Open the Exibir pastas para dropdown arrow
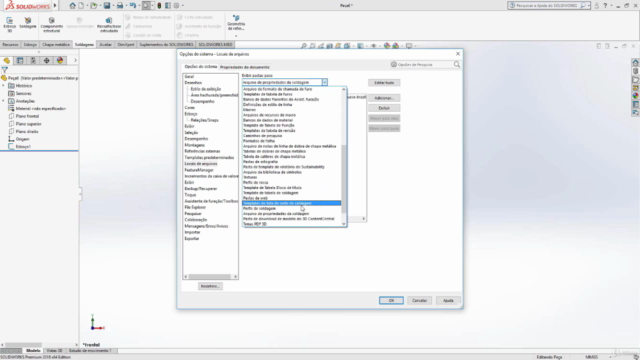The width and height of the screenshot is (640, 360). [324, 82]
